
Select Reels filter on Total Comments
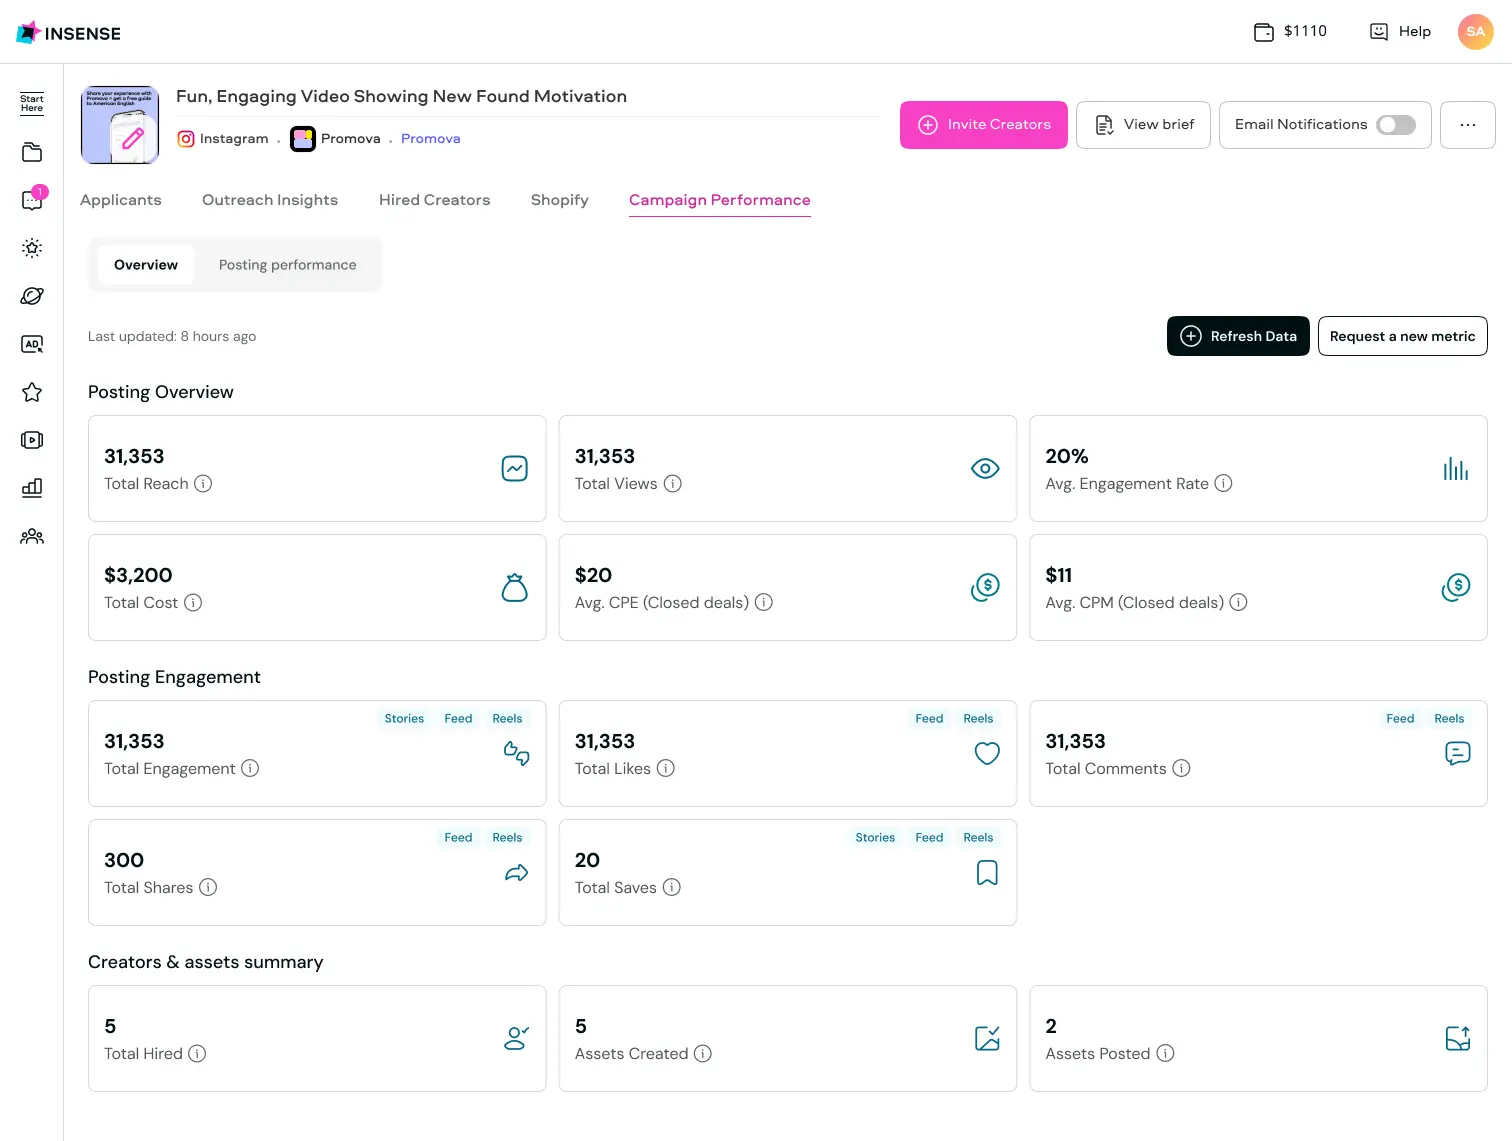click(1449, 719)
